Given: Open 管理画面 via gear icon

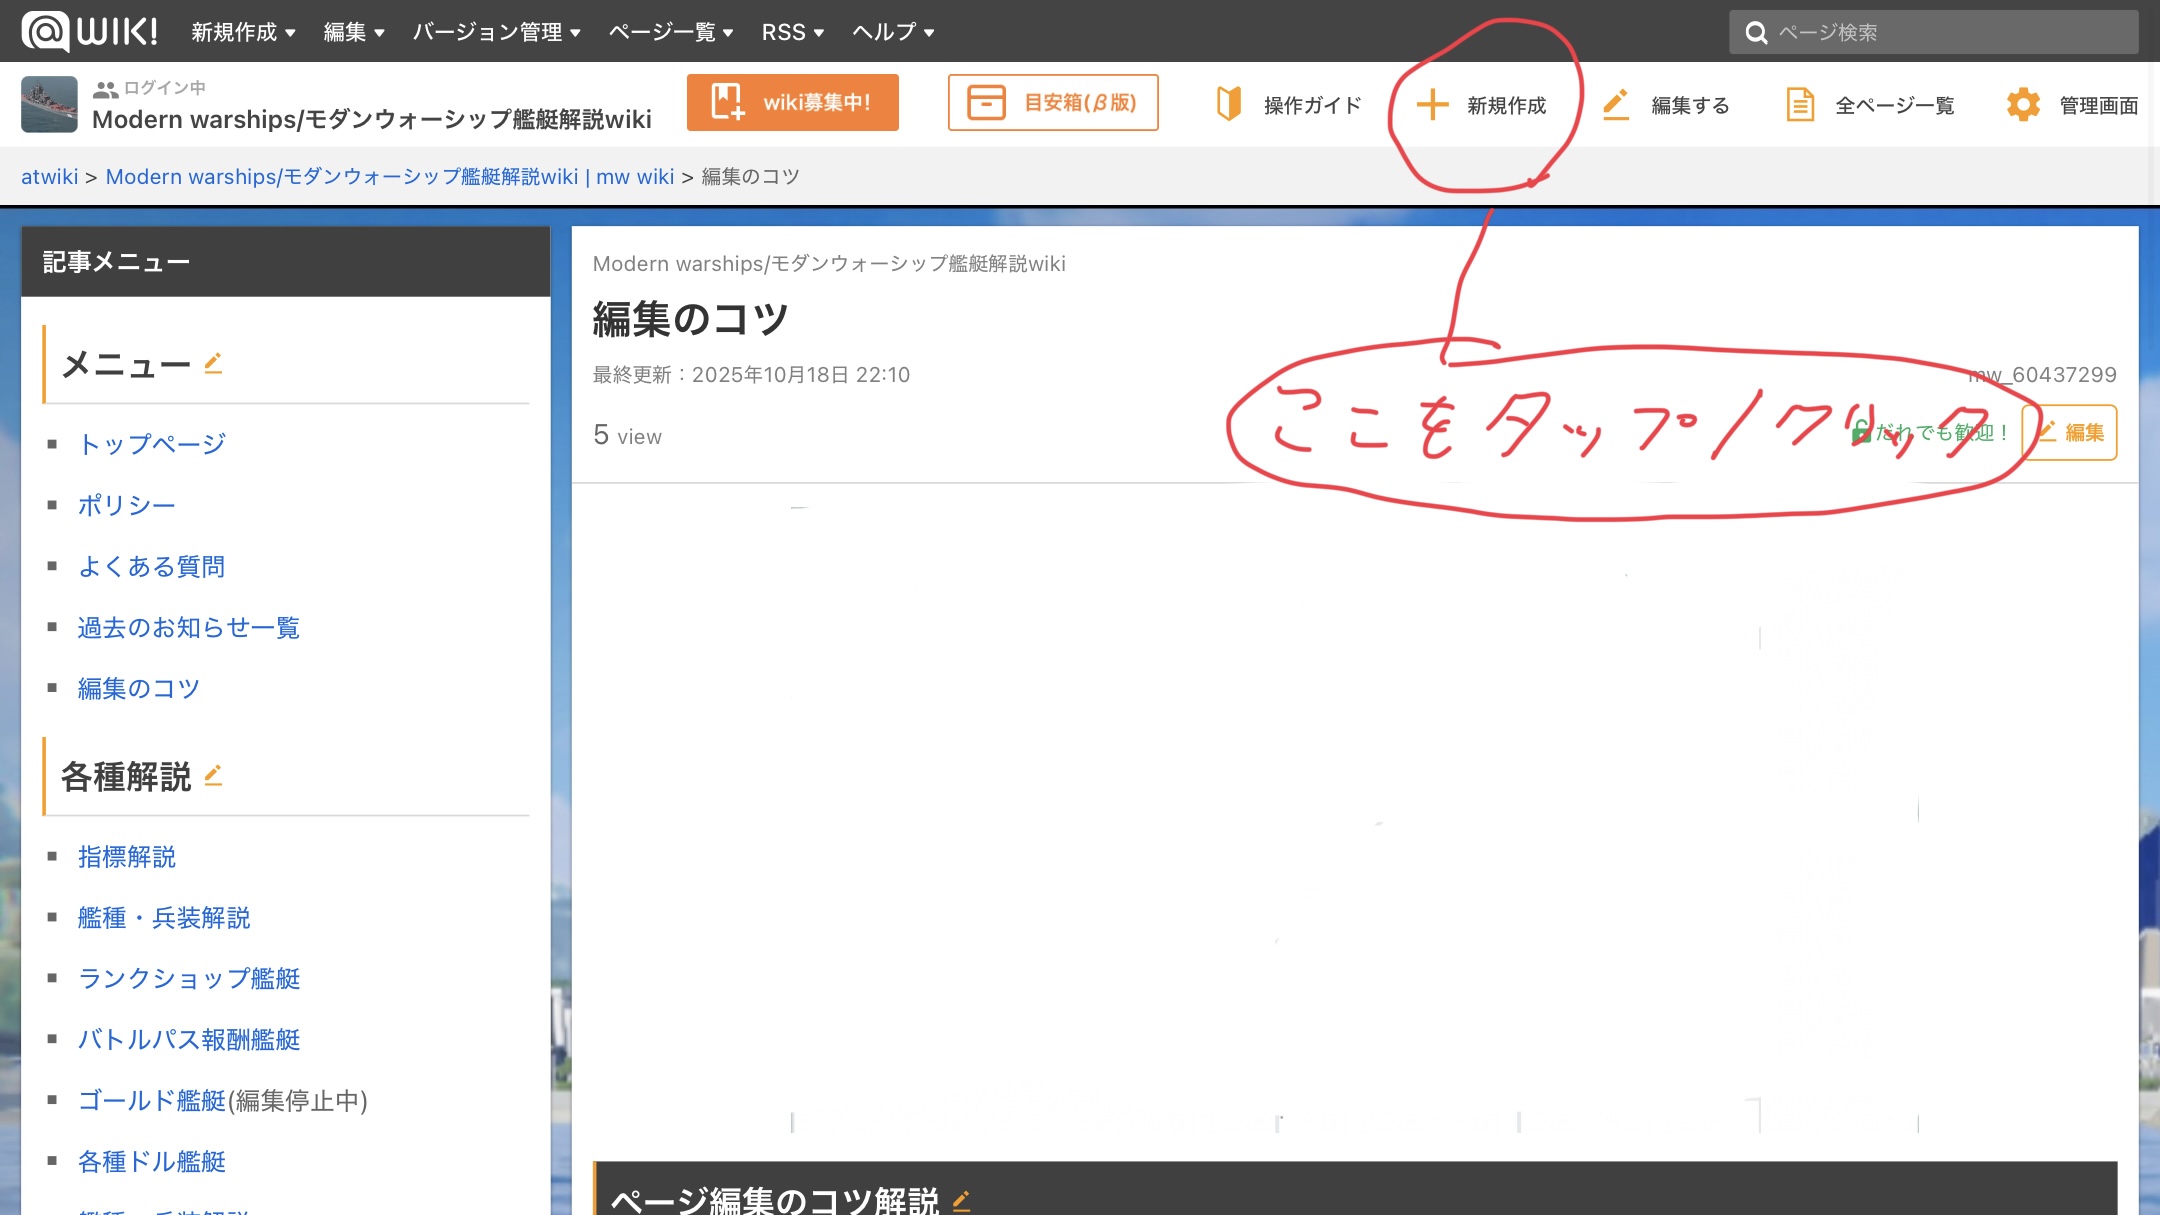Looking at the screenshot, I should coord(2023,104).
